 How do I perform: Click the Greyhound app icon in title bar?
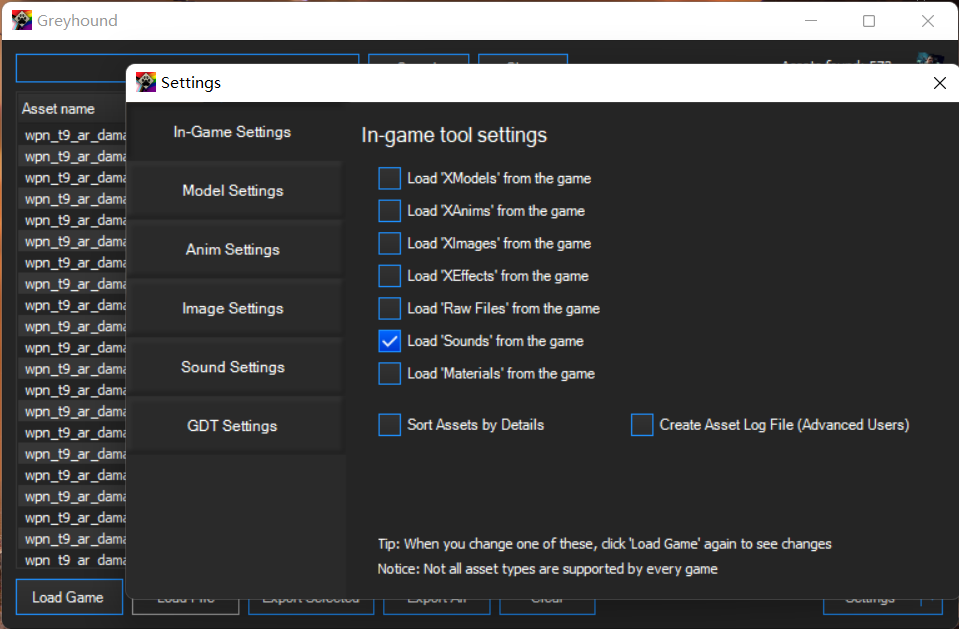click(22, 20)
